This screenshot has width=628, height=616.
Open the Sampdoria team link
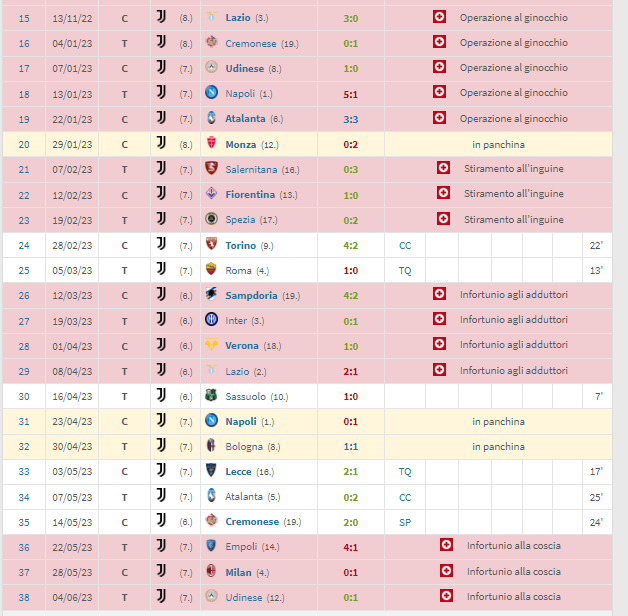pos(252,296)
